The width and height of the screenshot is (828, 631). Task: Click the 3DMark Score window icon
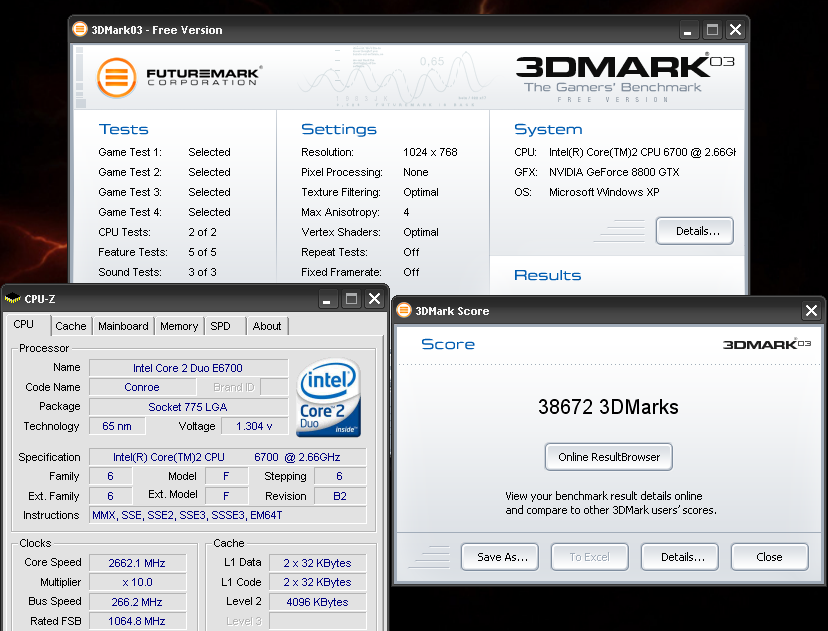point(404,310)
